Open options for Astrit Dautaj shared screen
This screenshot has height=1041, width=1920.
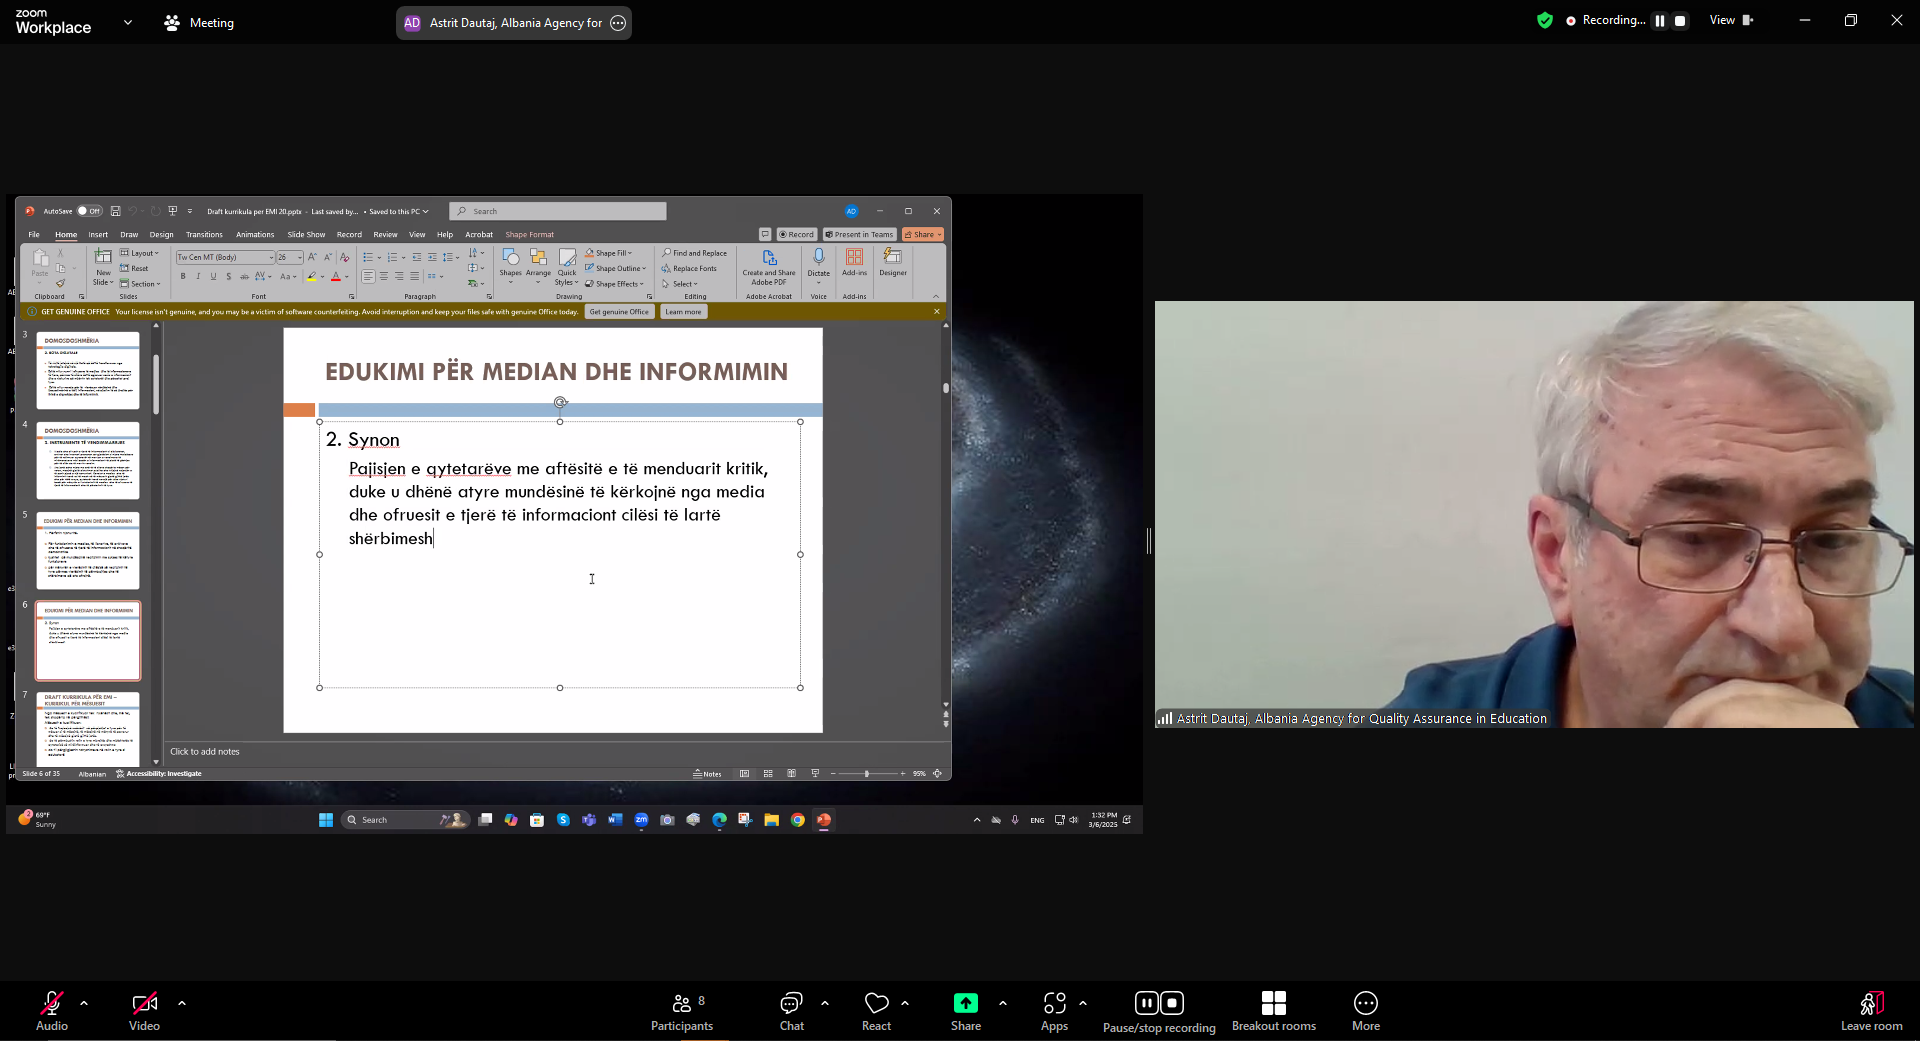coord(618,23)
